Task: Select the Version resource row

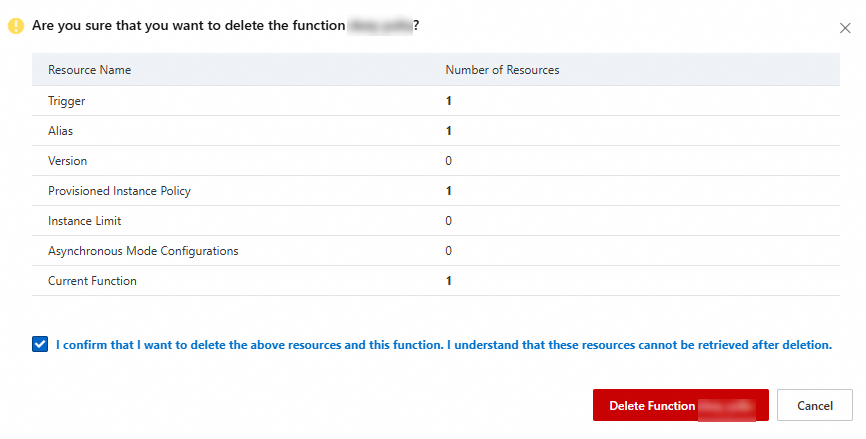Action: 67,161
